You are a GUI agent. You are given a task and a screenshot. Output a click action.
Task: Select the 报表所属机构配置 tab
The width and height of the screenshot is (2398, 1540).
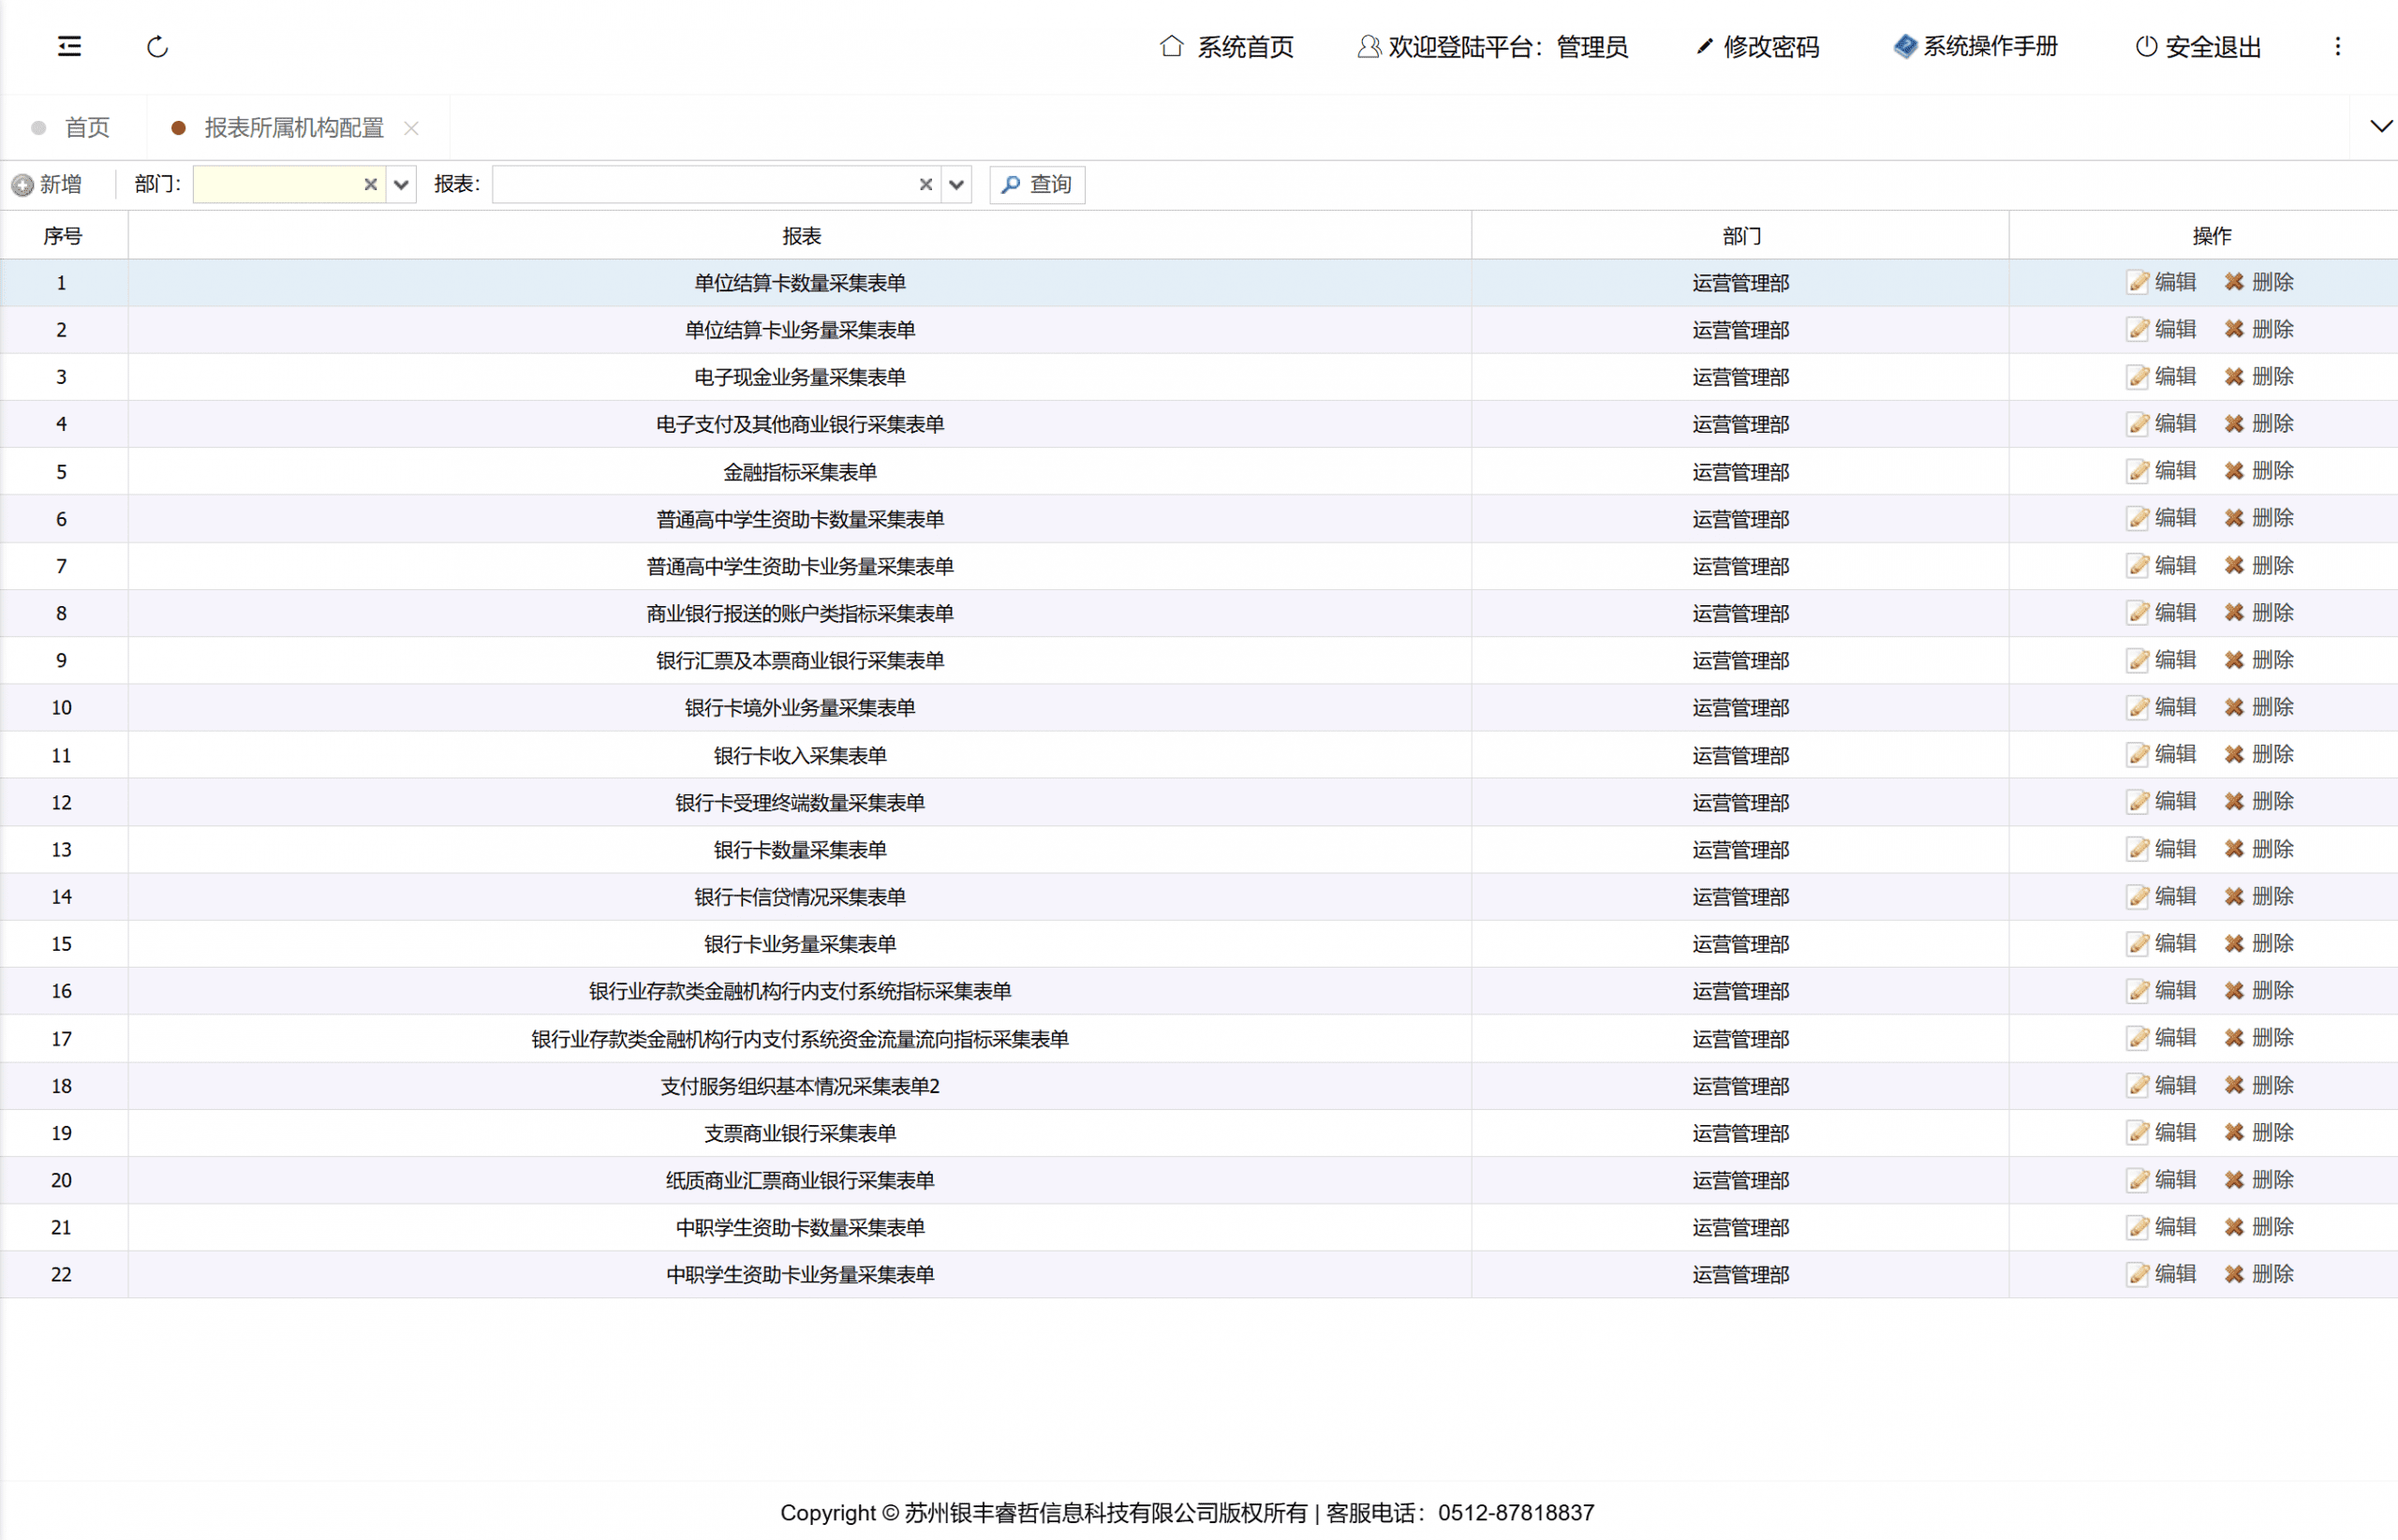(x=293, y=128)
